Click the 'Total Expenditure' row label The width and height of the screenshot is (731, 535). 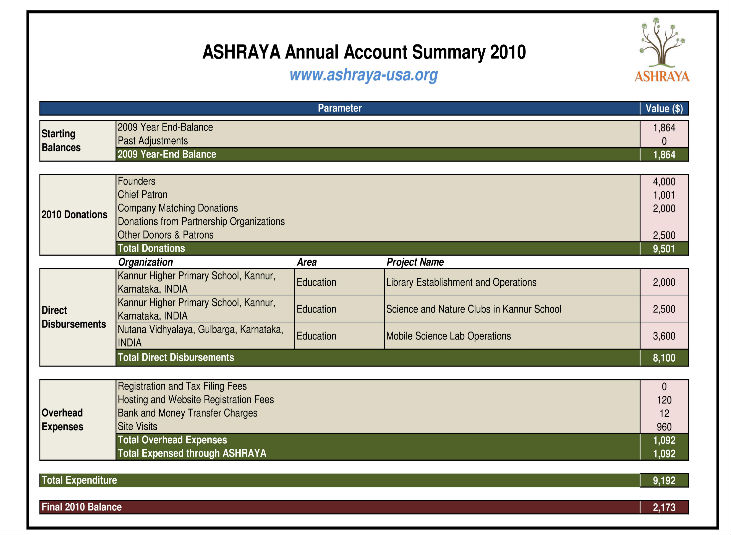coord(79,480)
